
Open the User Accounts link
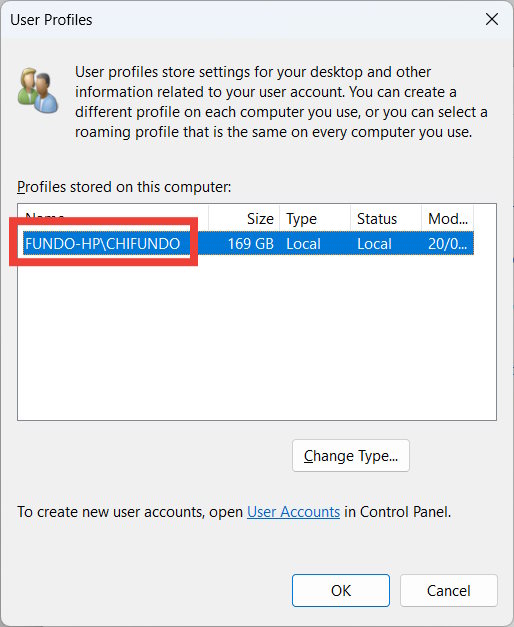click(x=293, y=512)
